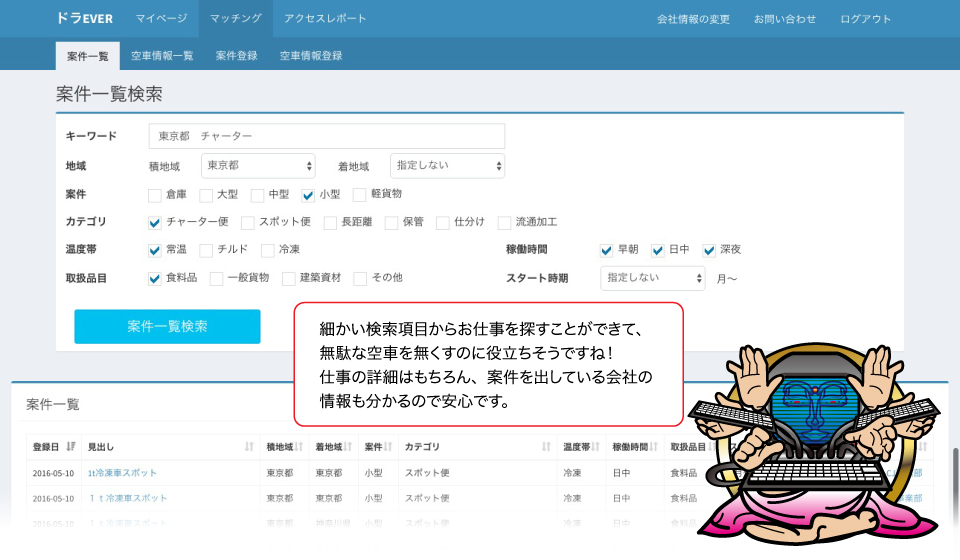
Task: Expand the スタート時期 month dropdown
Action: 653,278
